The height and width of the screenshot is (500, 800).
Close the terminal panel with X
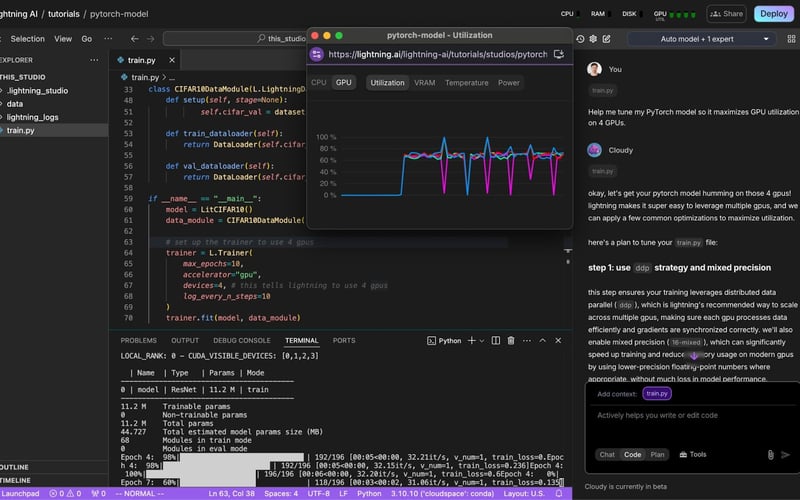pyautogui.click(x=558, y=340)
